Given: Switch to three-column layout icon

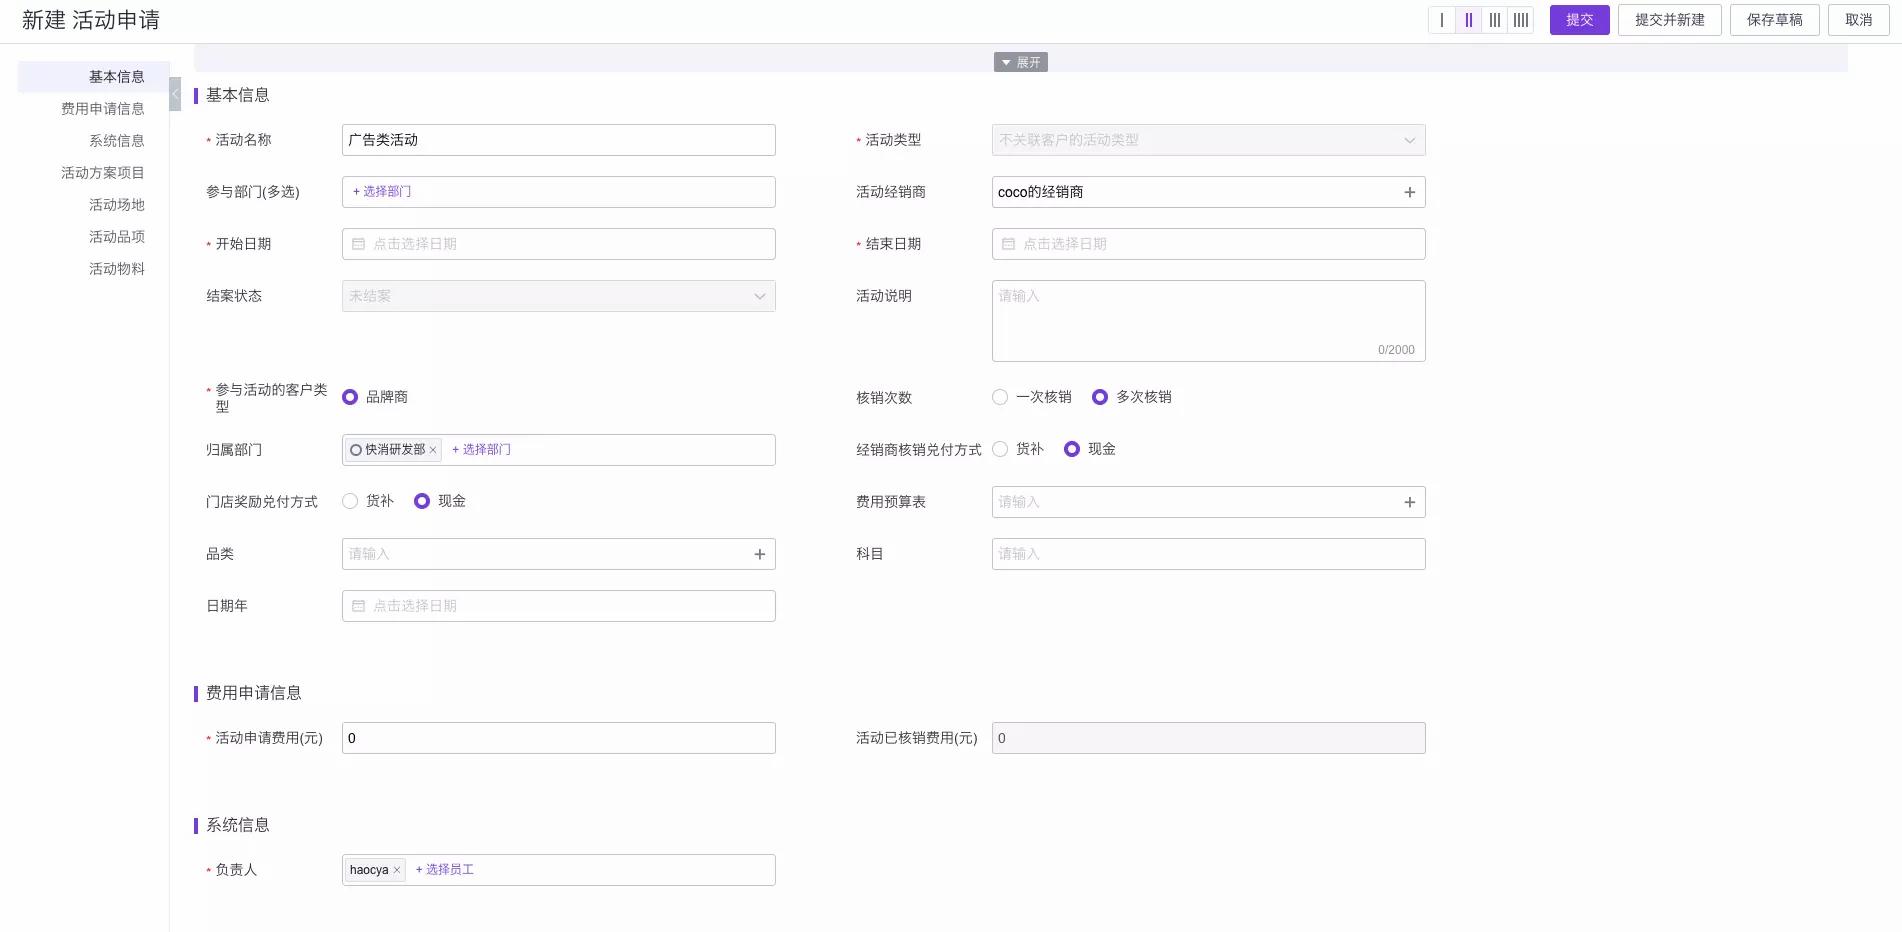Looking at the screenshot, I should pyautogui.click(x=1495, y=20).
